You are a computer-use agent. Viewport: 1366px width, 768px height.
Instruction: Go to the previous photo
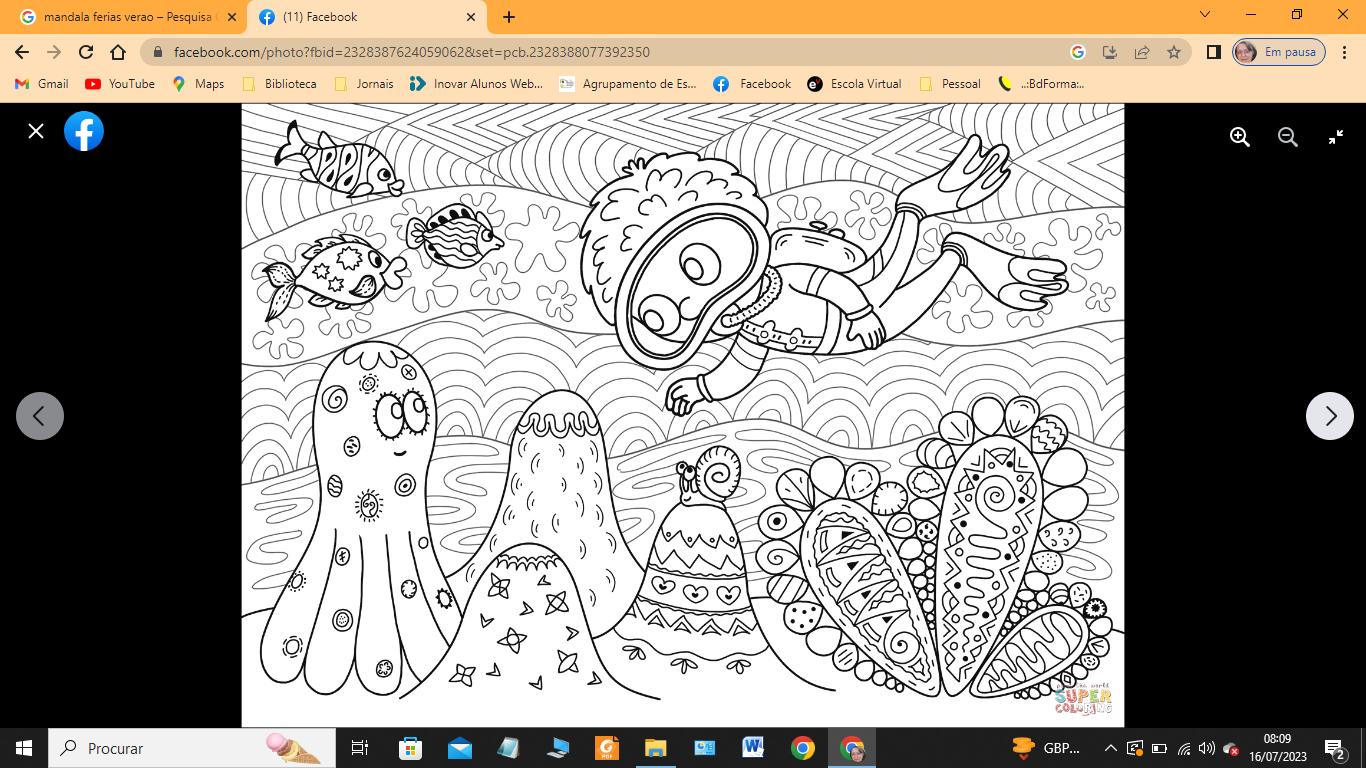40,416
